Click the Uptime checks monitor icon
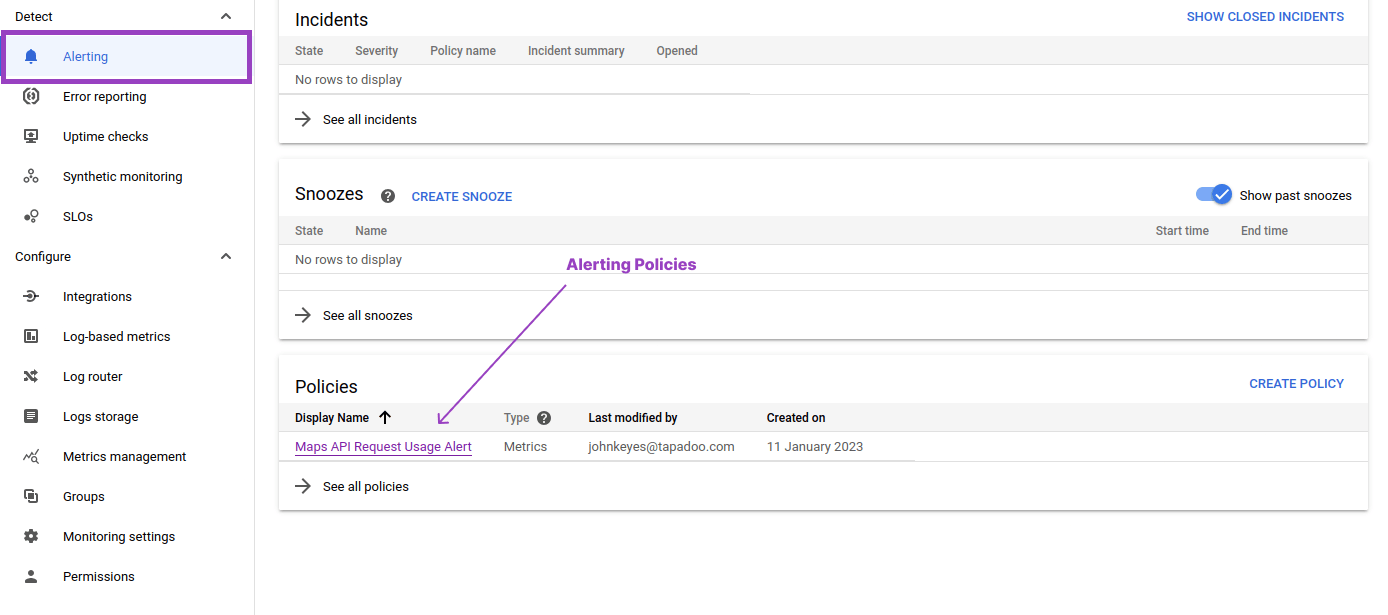The height and width of the screenshot is (615, 1388). pyautogui.click(x=31, y=137)
